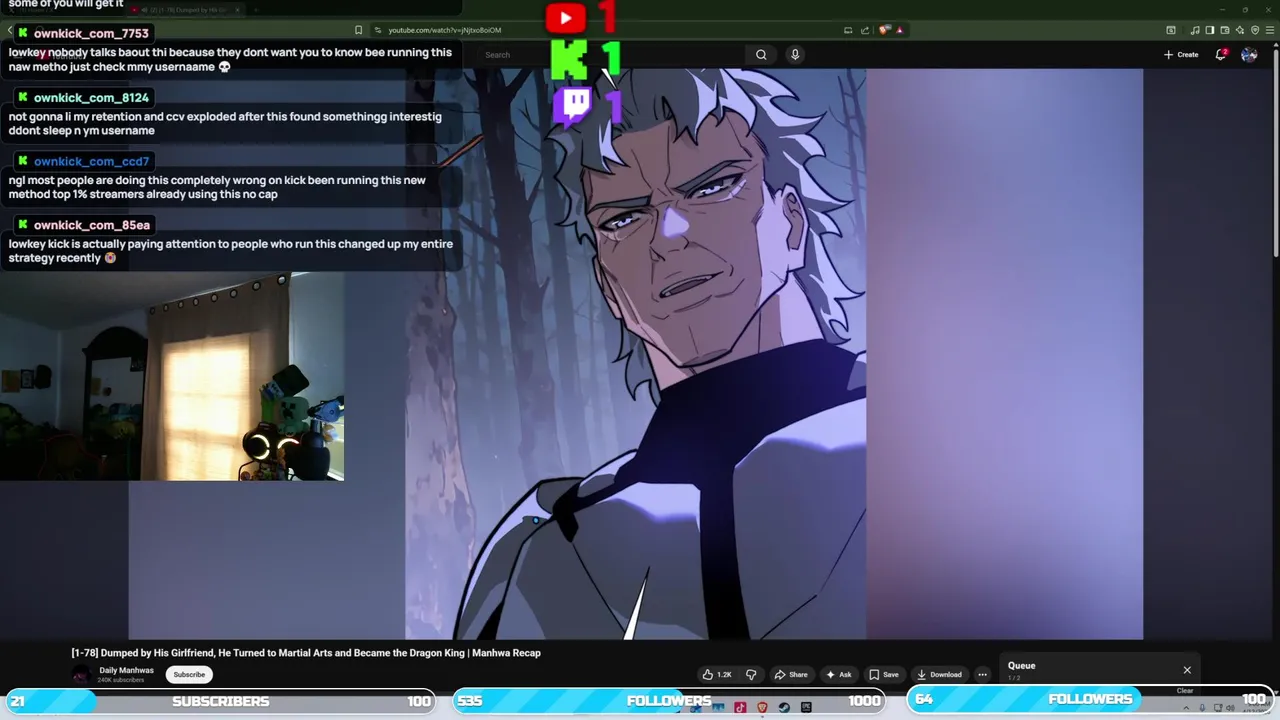1280x720 pixels.
Task: Open site info icon beside the URL
Action: (x=378, y=30)
